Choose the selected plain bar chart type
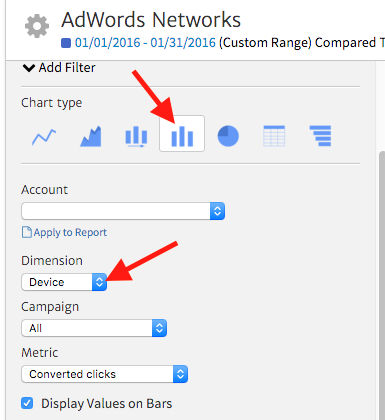This screenshot has width=385, height=420. (182, 134)
